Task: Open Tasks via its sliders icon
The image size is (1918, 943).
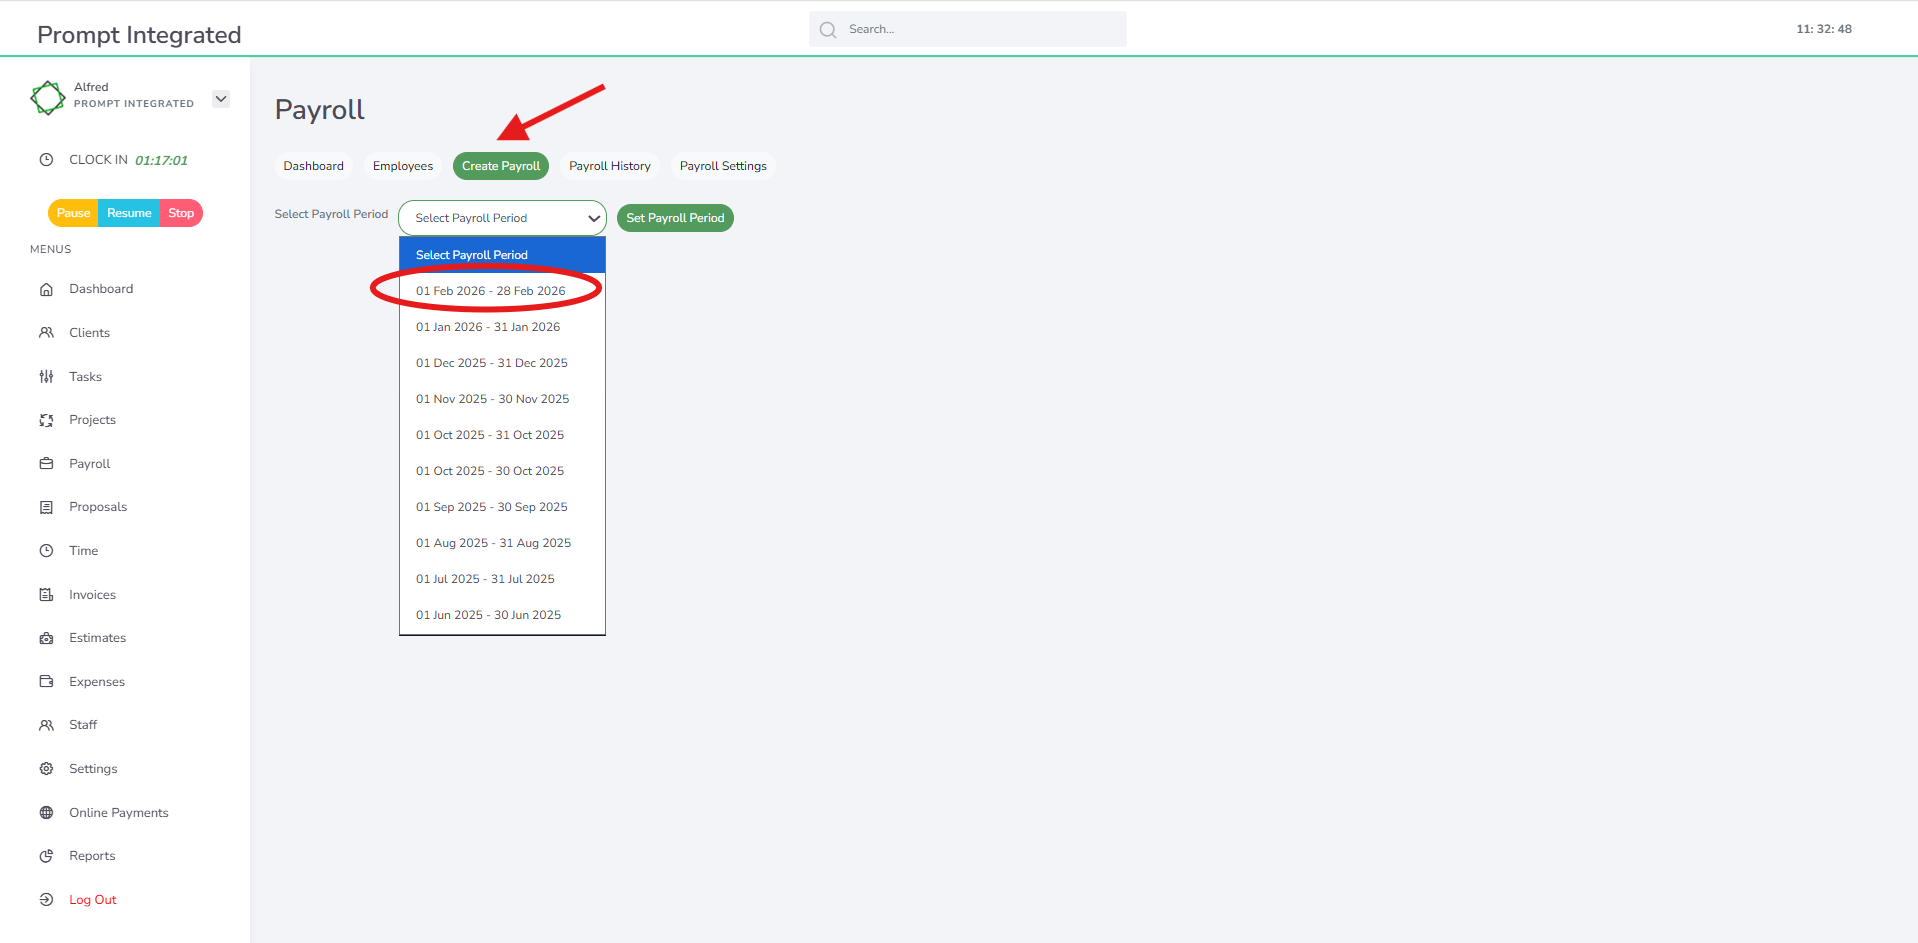Action: pos(46,377)
